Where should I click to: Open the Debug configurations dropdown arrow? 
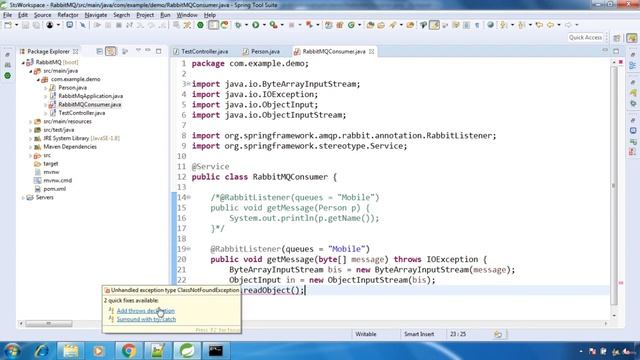coord(246,25)
